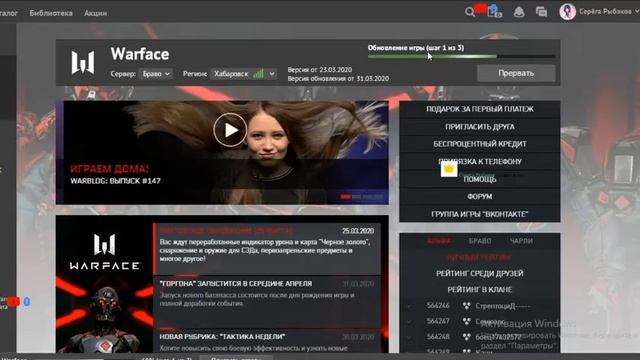Click the Warface game title text
Viewport: 640px width, 360px height.
[x=140, y=54]
